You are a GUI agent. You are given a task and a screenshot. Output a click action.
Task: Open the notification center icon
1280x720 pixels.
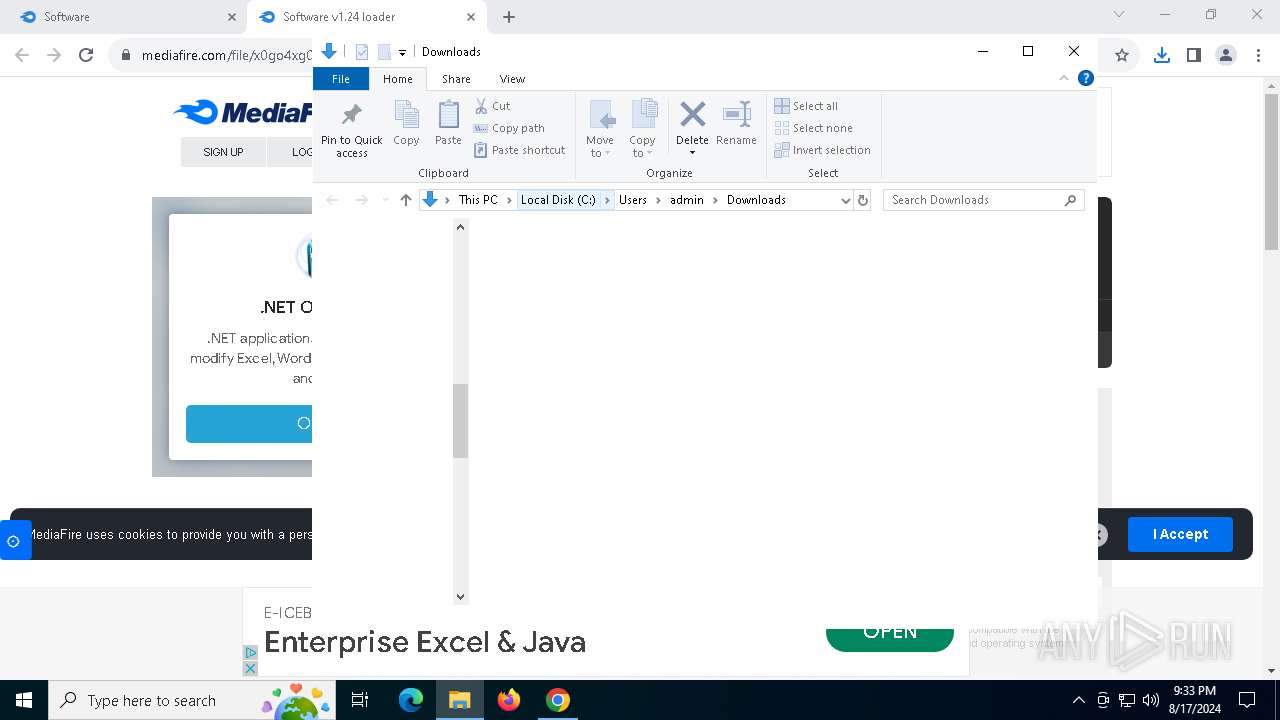(1247, 700)
